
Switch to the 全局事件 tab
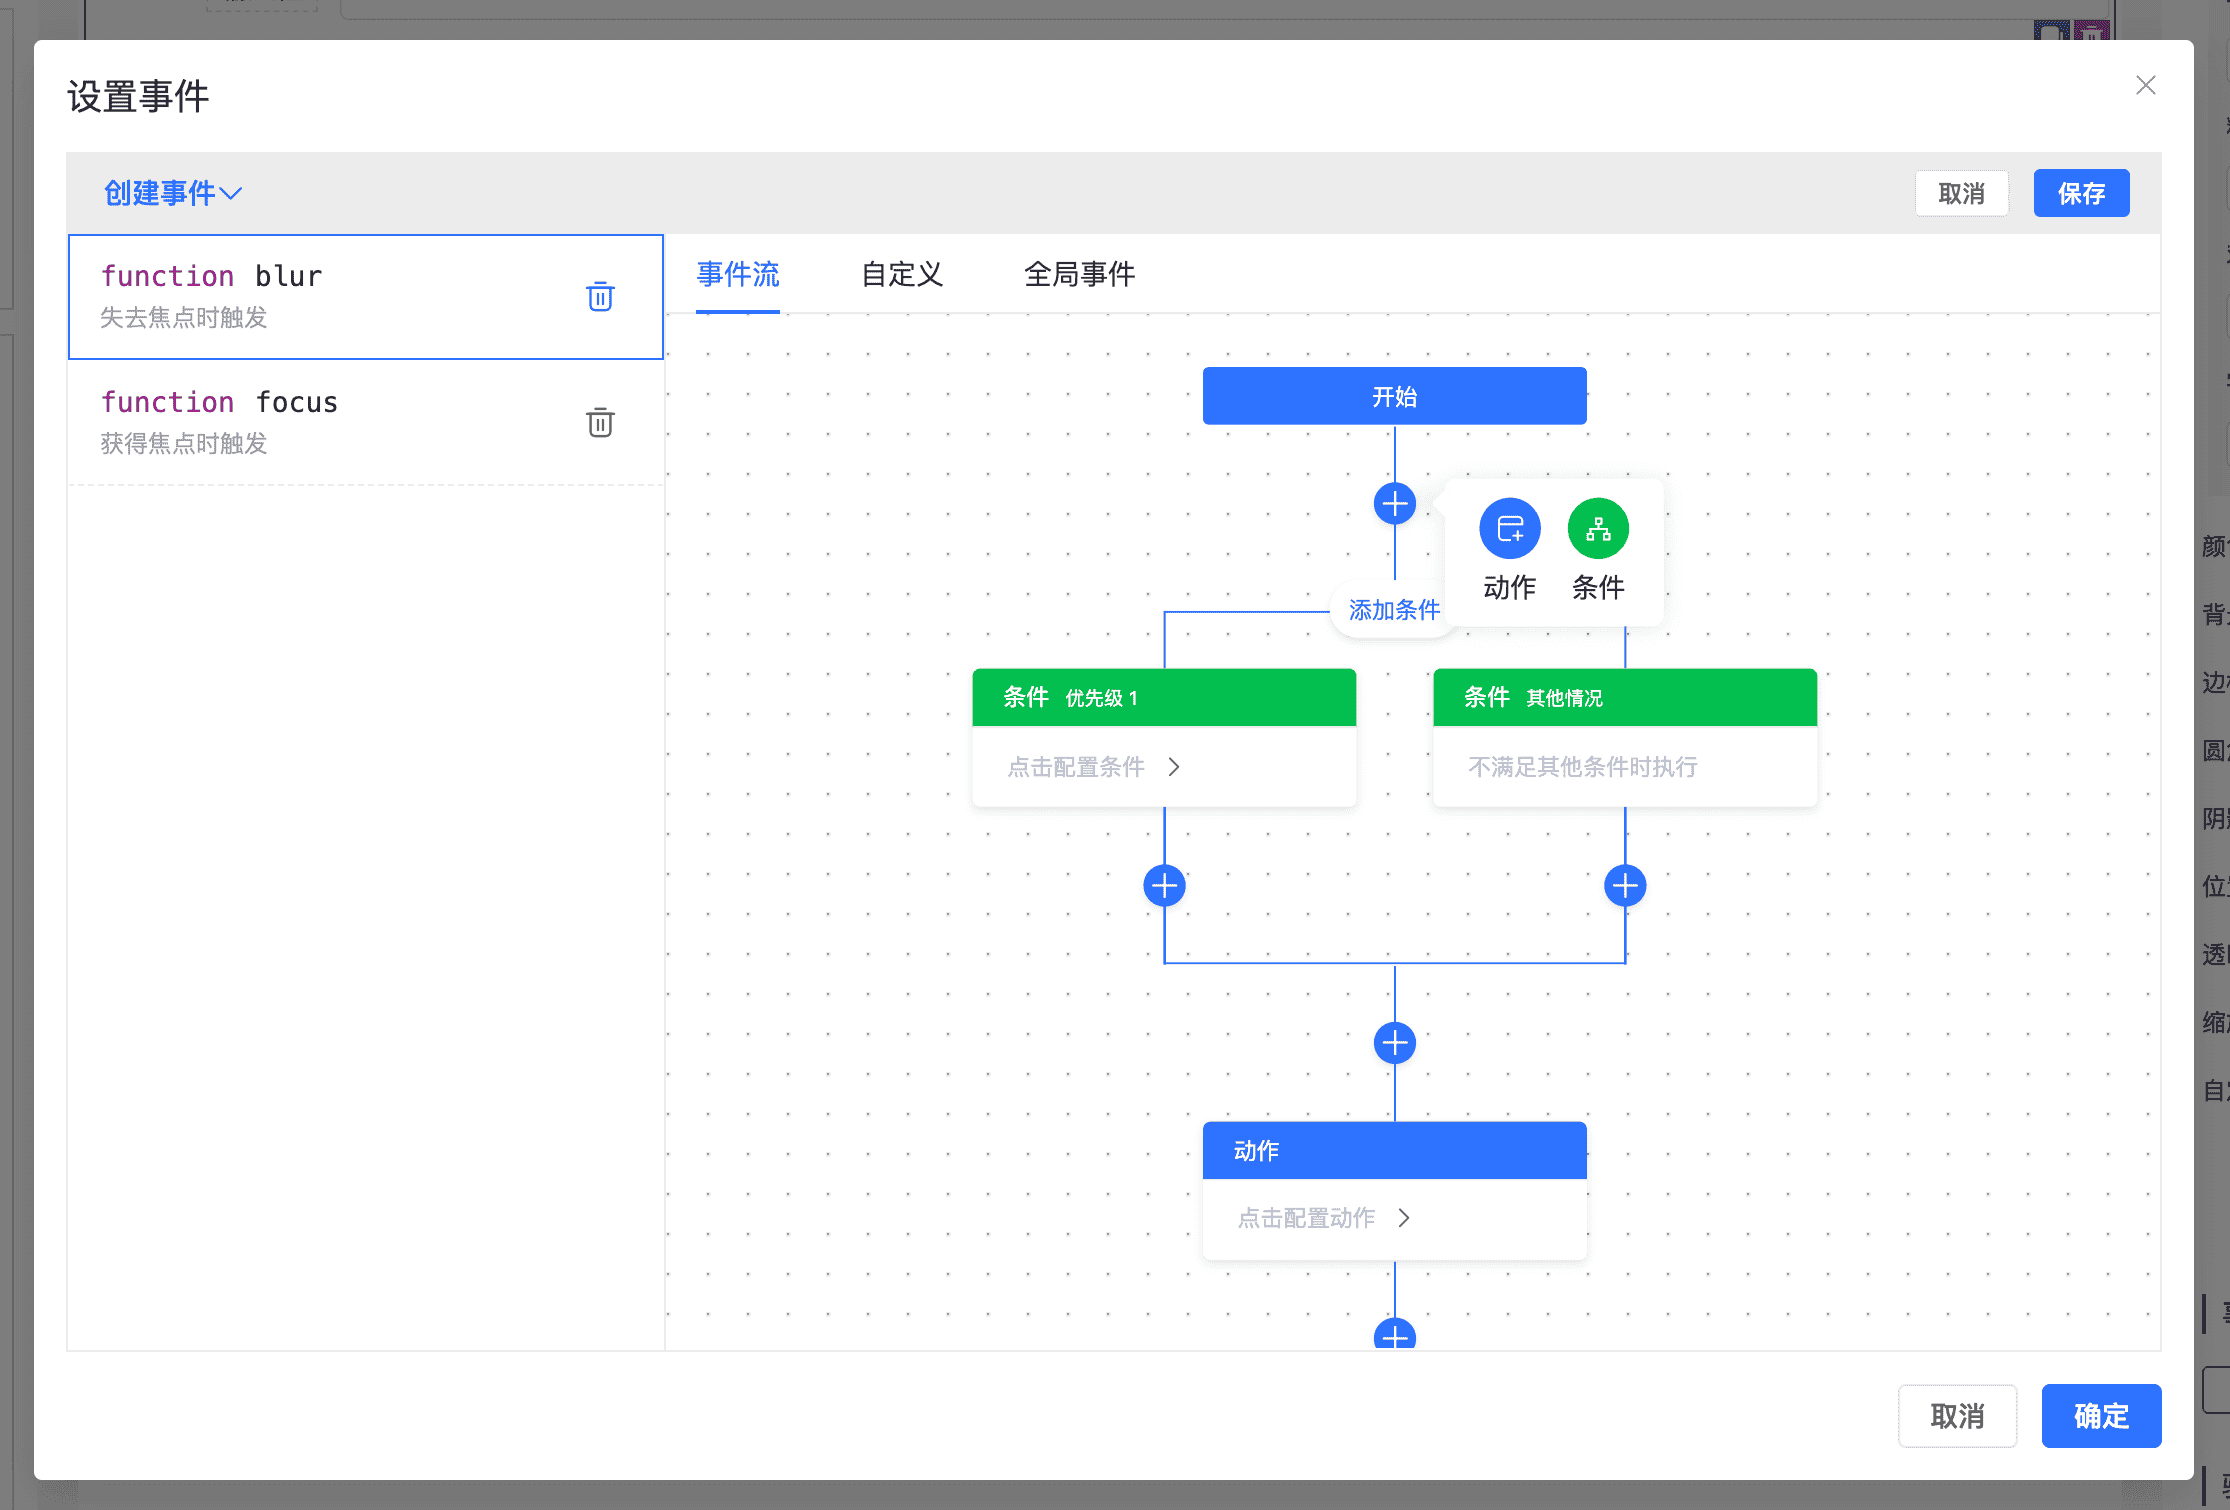[1079, 274]
